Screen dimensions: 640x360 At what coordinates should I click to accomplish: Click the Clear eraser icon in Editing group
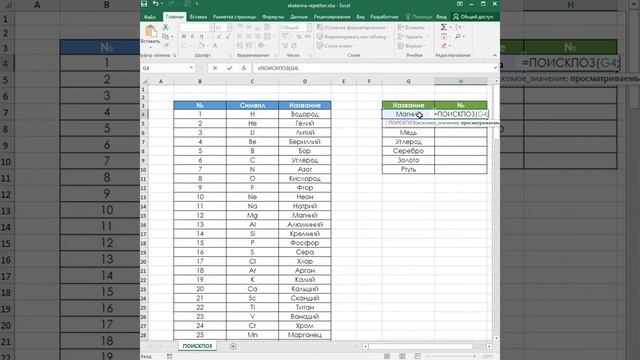(x=444, y=46)
